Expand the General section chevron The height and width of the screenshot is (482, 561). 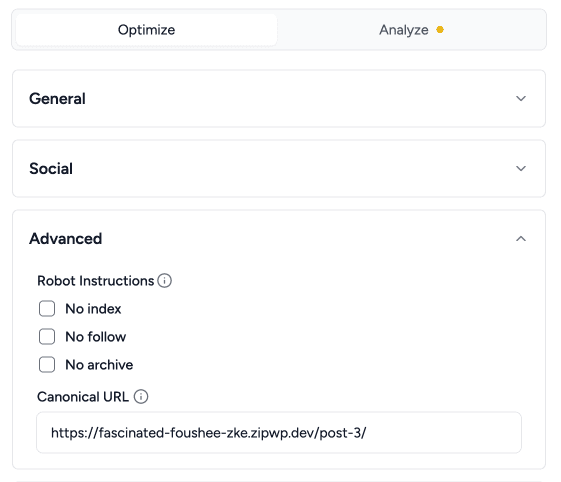coord(521,98)
